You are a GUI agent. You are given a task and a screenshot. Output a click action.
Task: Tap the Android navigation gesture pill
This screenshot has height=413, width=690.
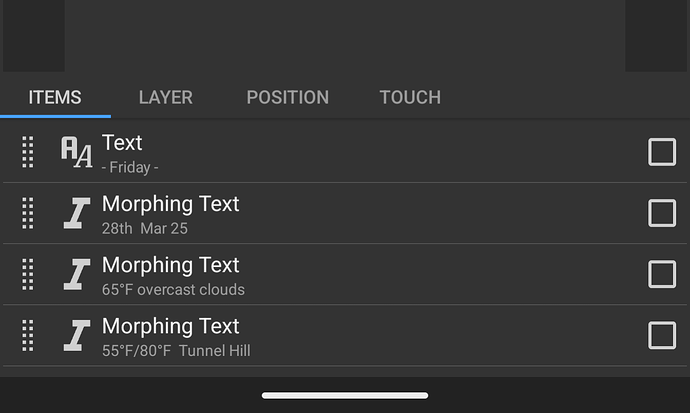pyautogui.click(x=345, y=395)
